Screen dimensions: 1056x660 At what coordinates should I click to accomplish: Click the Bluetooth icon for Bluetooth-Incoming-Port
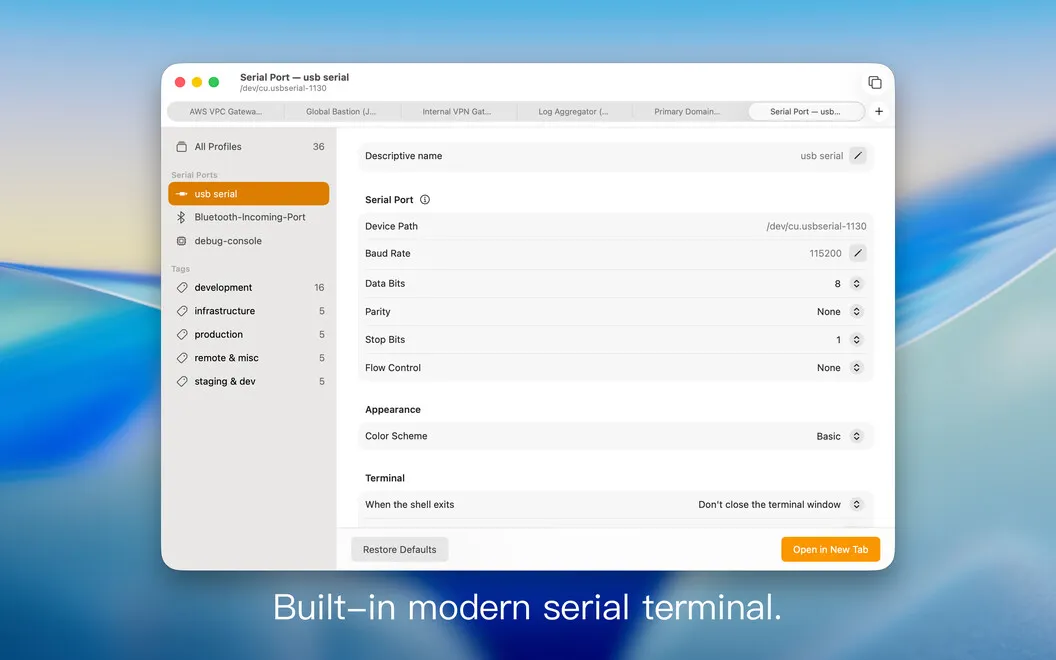click(181, 217)
